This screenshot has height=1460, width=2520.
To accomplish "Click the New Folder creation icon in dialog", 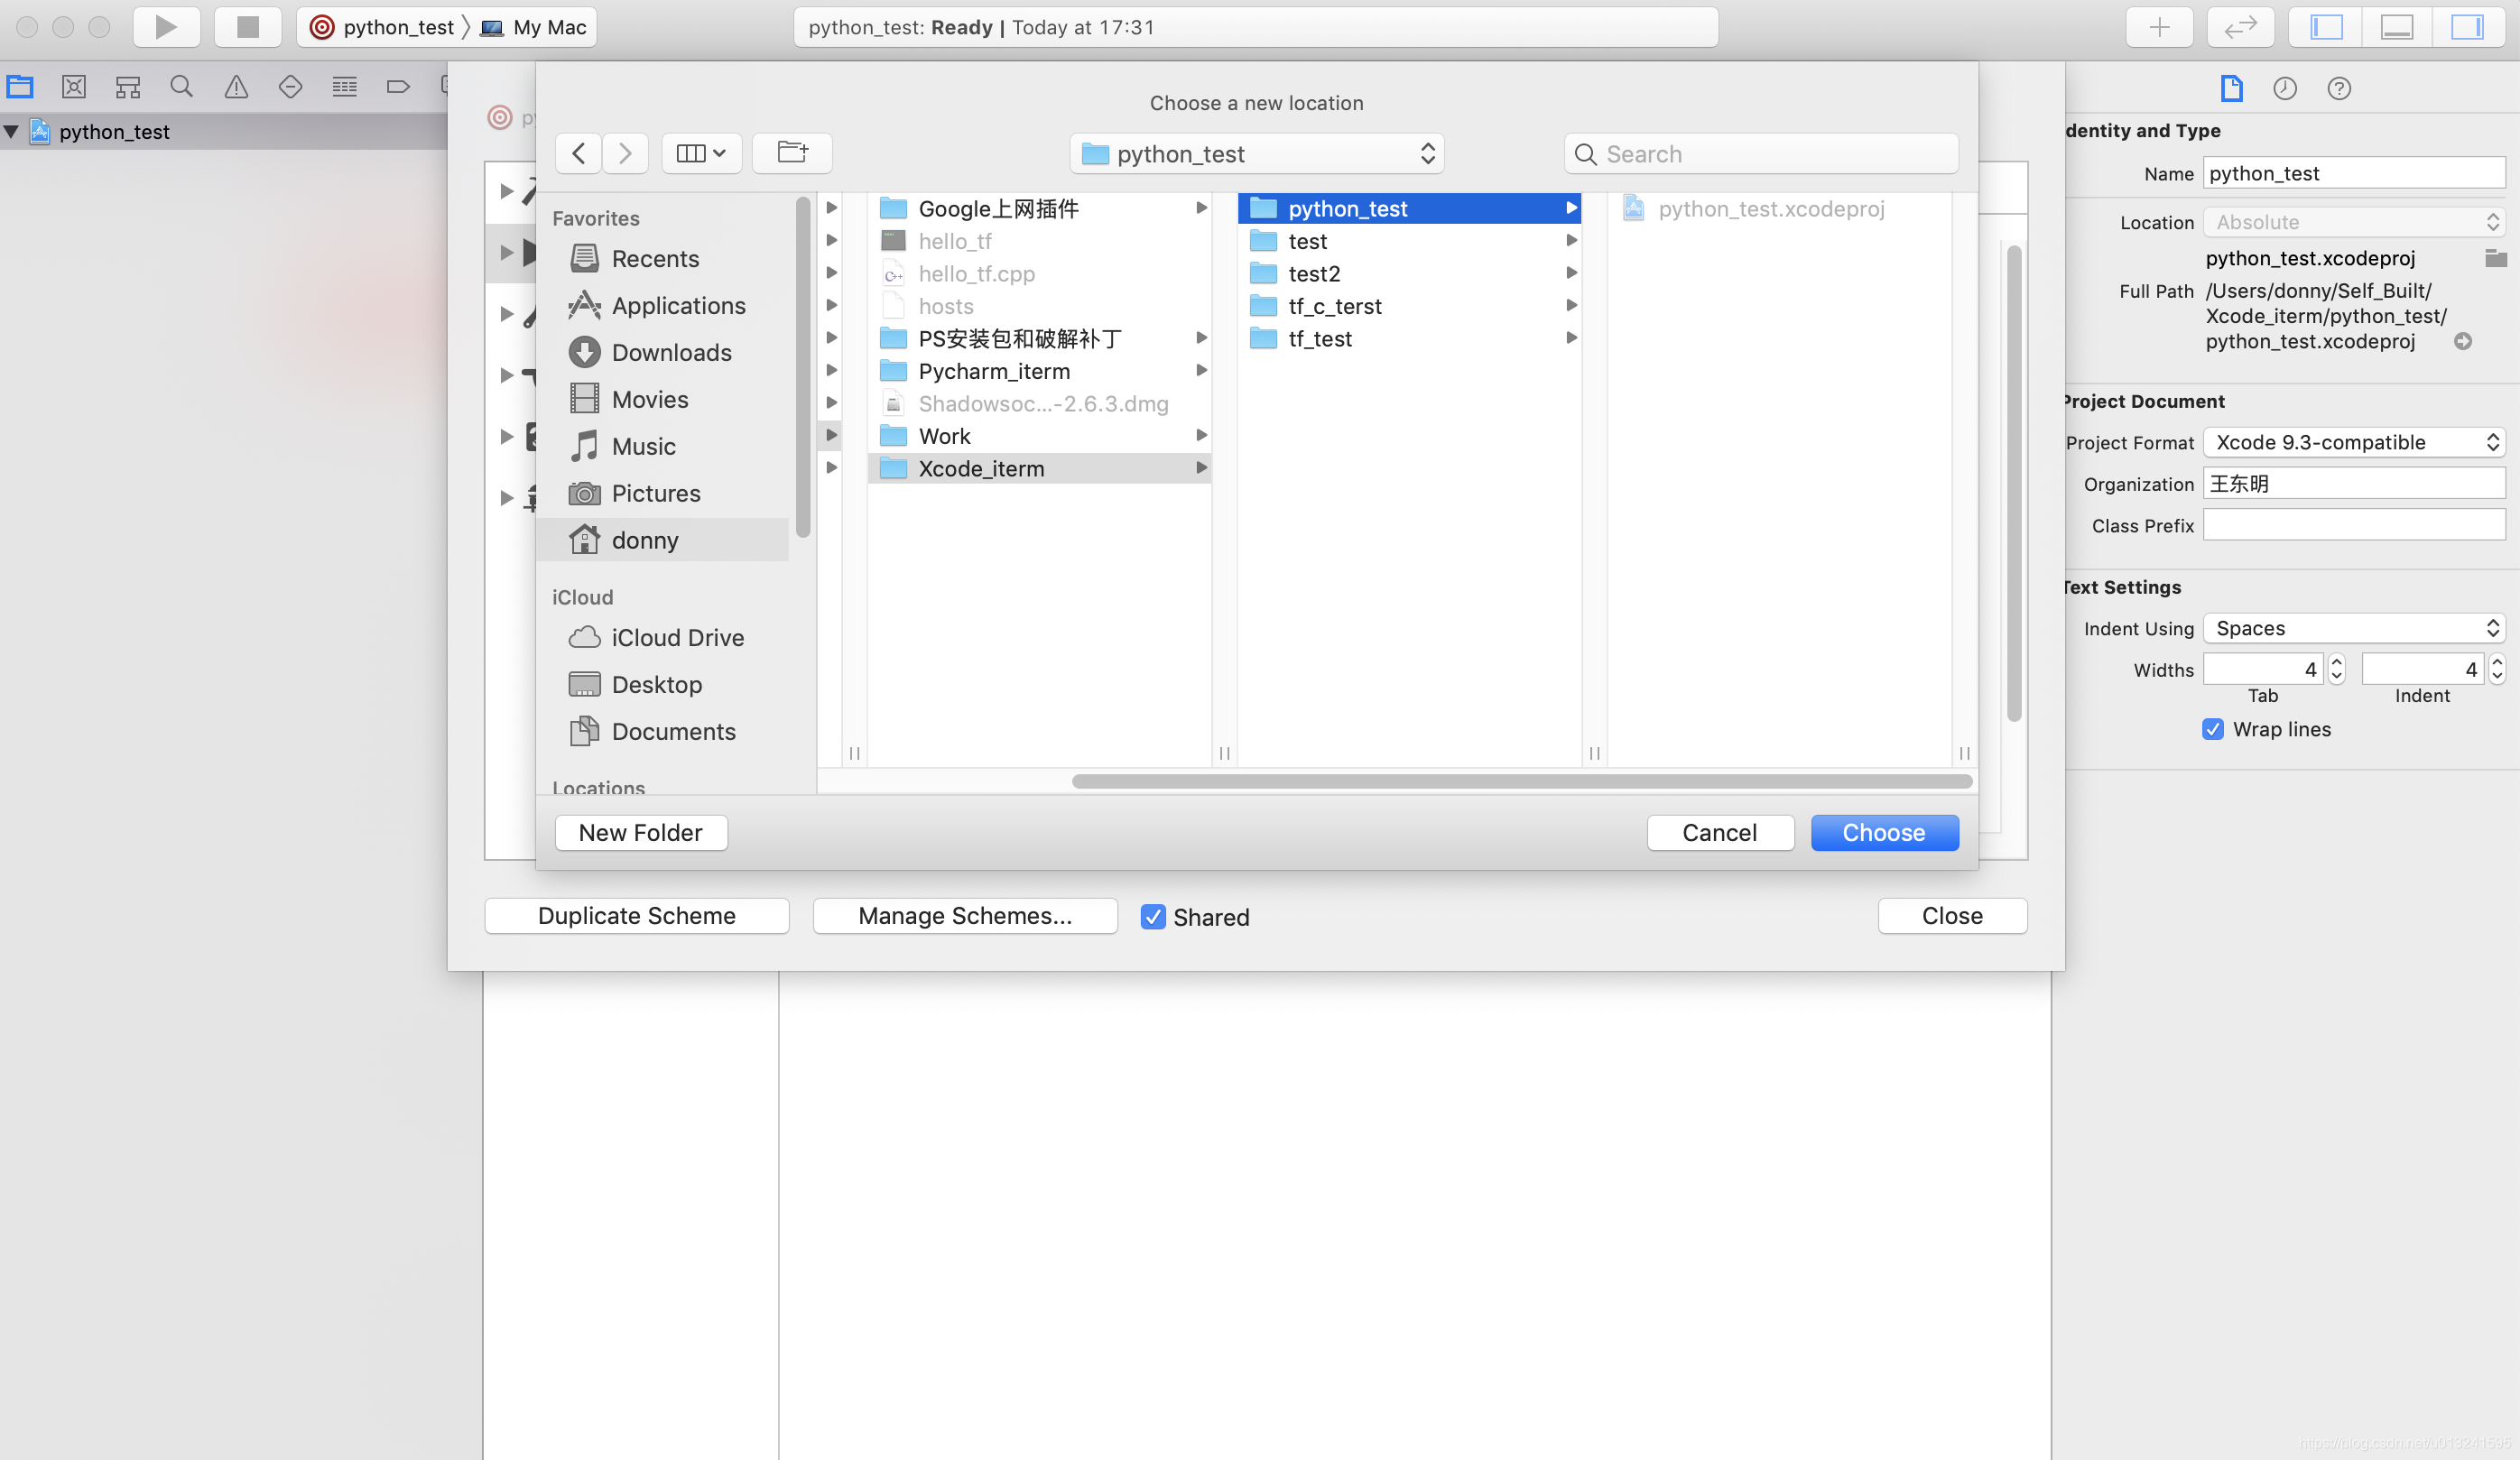I will point(792,152).
